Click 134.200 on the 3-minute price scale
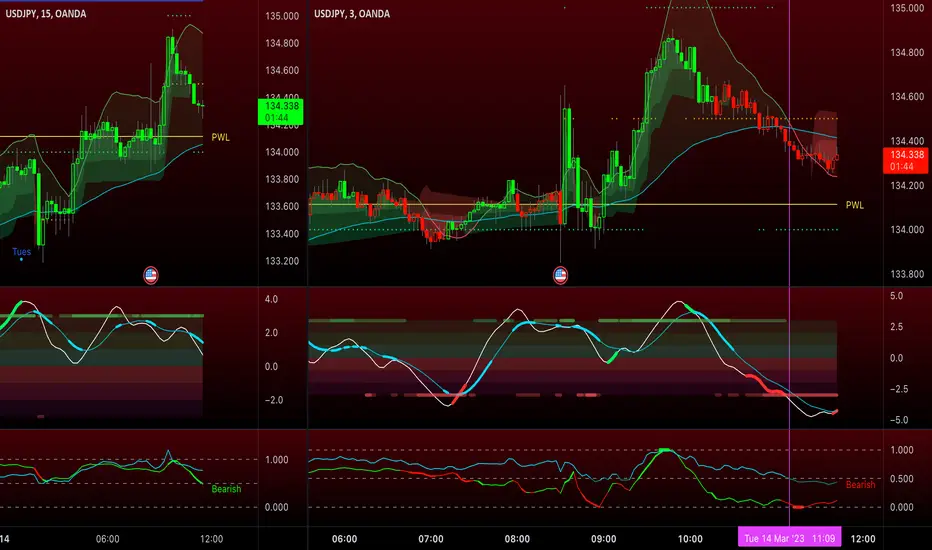 point(907,186)
